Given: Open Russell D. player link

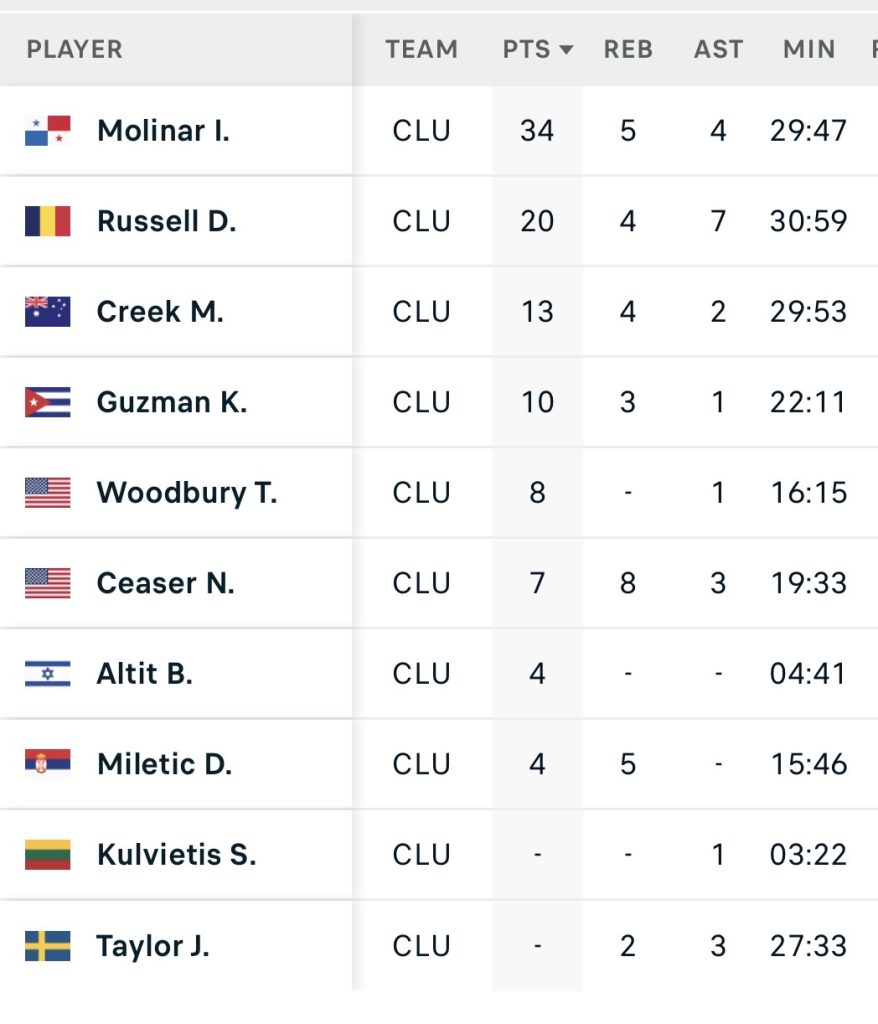Looking at the screenshot, I should click(167, 221).
